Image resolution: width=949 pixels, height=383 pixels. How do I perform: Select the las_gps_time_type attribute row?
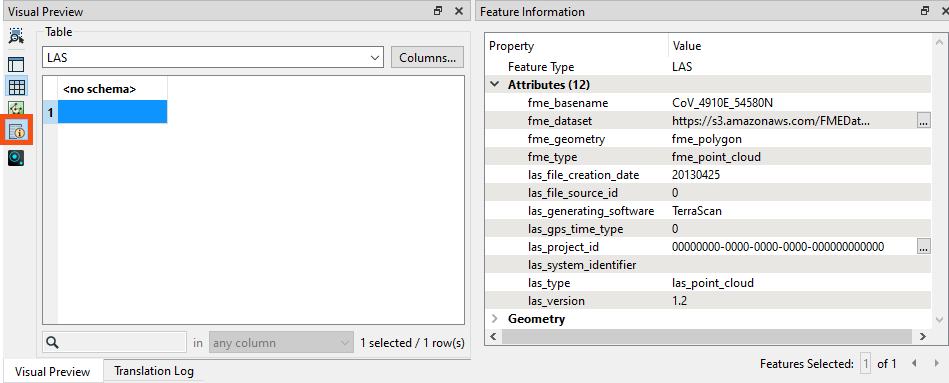[x=708, y=229]
